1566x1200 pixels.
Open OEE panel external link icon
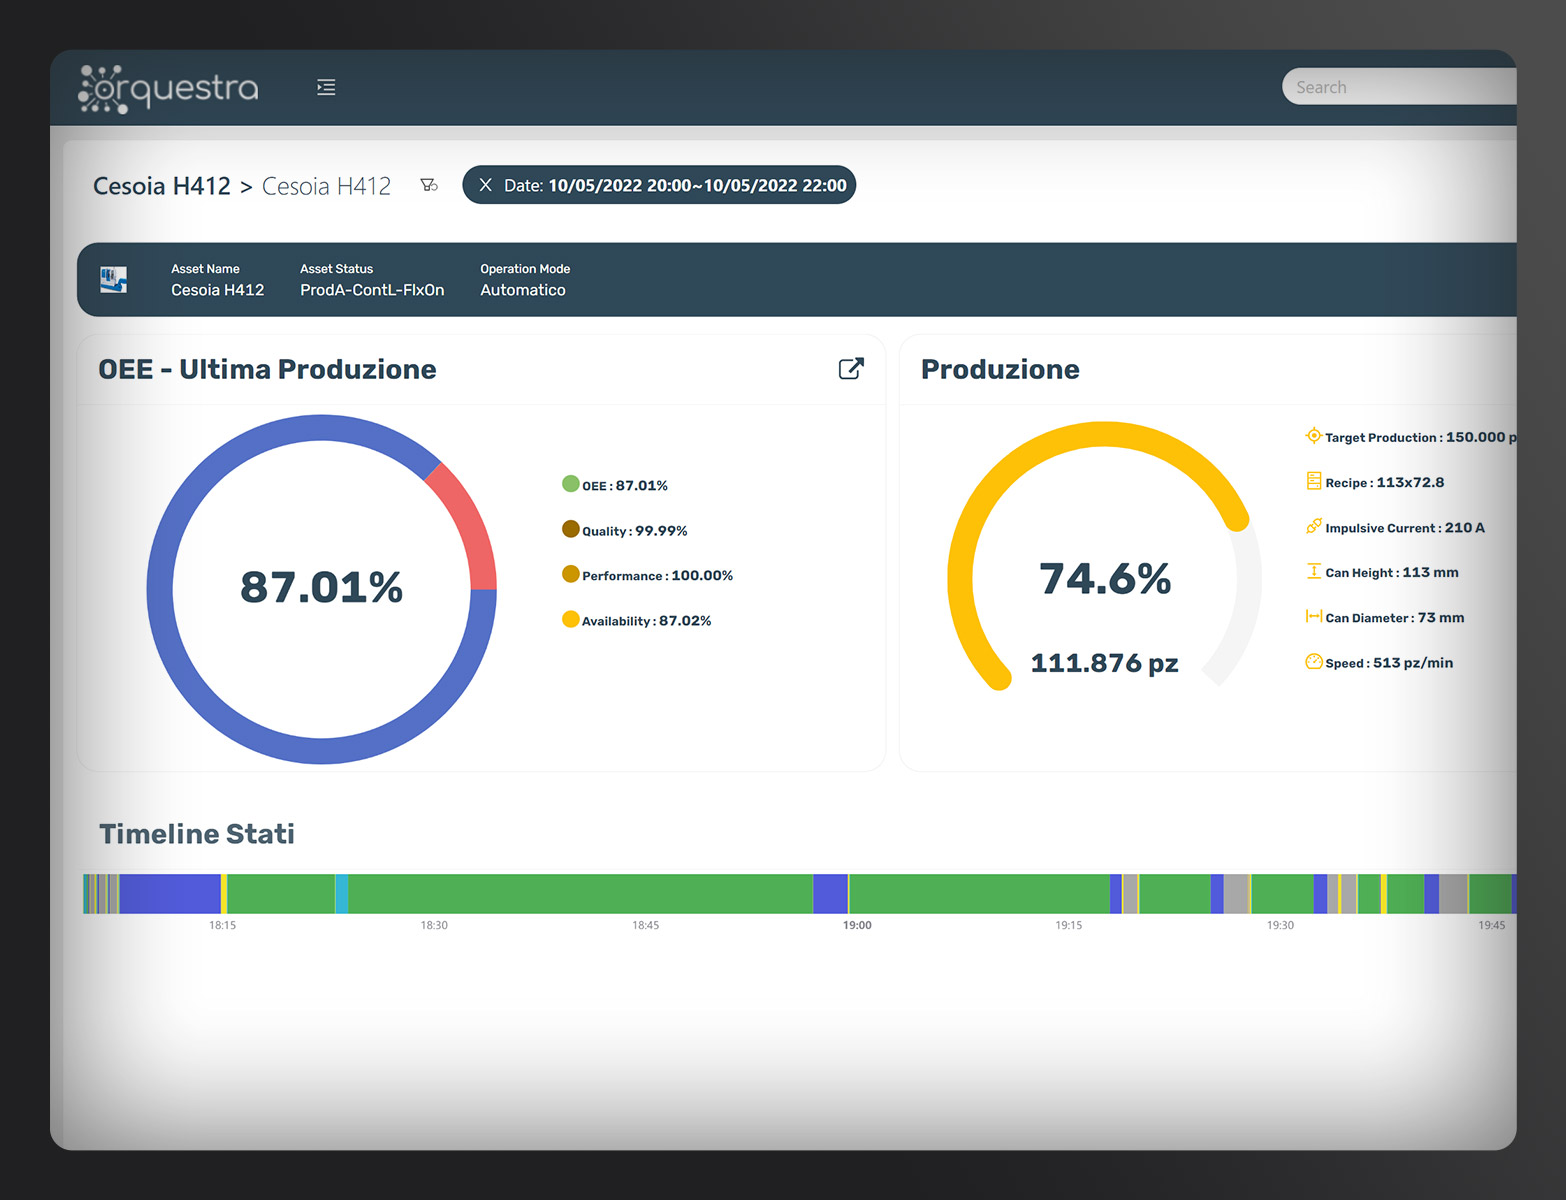tap(850, 369)
